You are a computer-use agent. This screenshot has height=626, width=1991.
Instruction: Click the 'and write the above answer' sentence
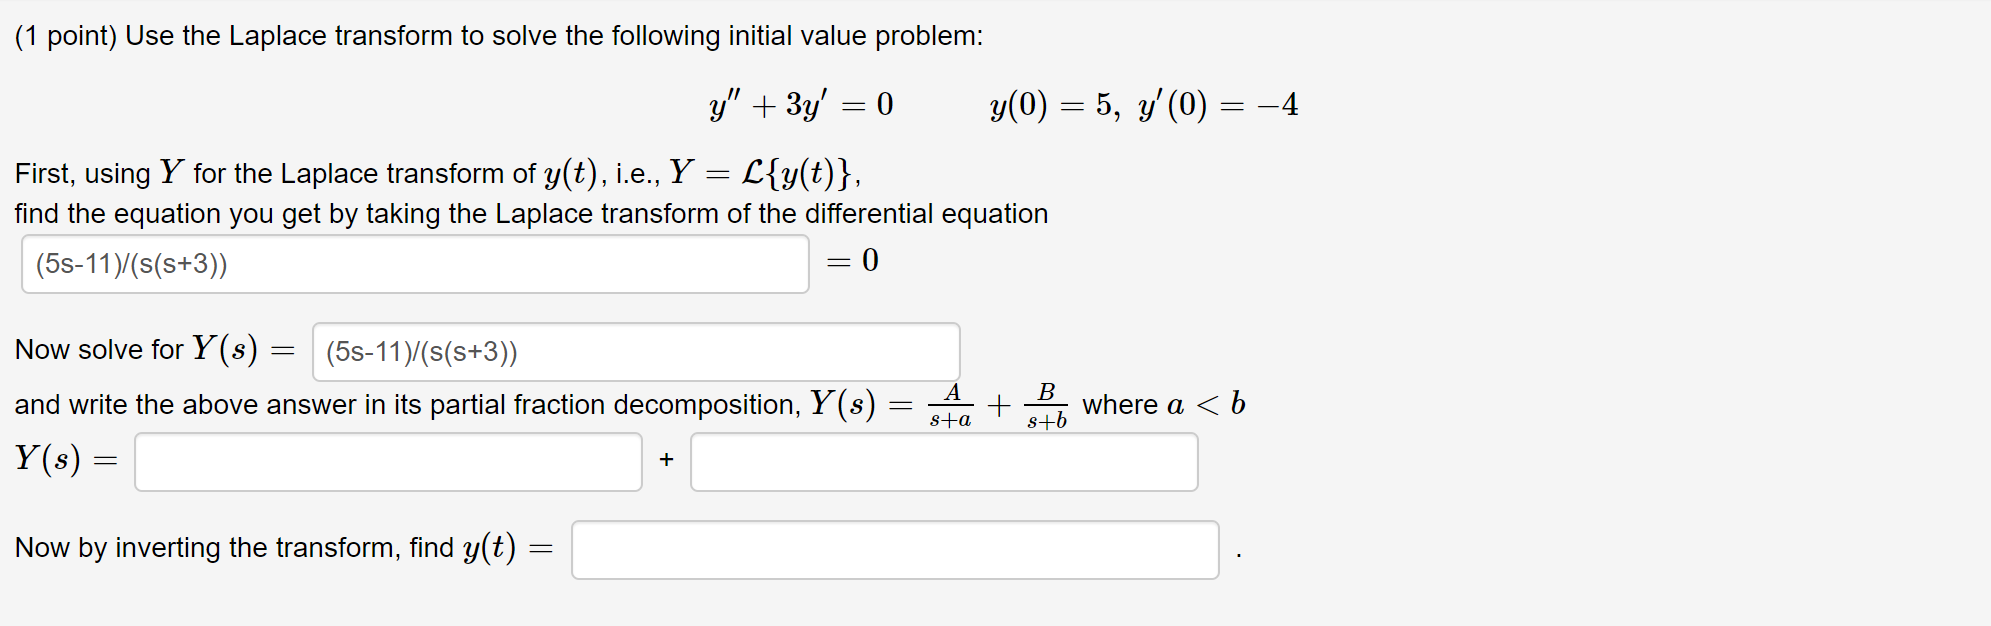[408, 405]
